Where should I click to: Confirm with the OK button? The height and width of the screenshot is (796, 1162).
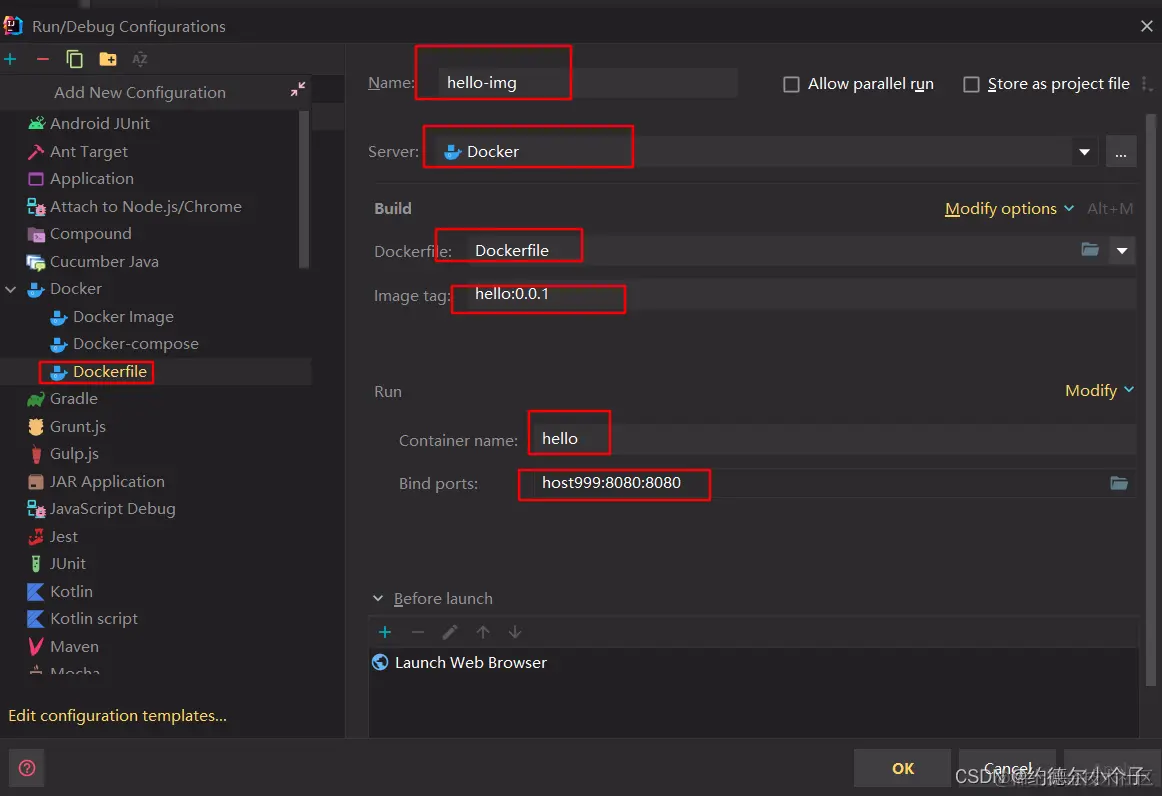point(902,769)
